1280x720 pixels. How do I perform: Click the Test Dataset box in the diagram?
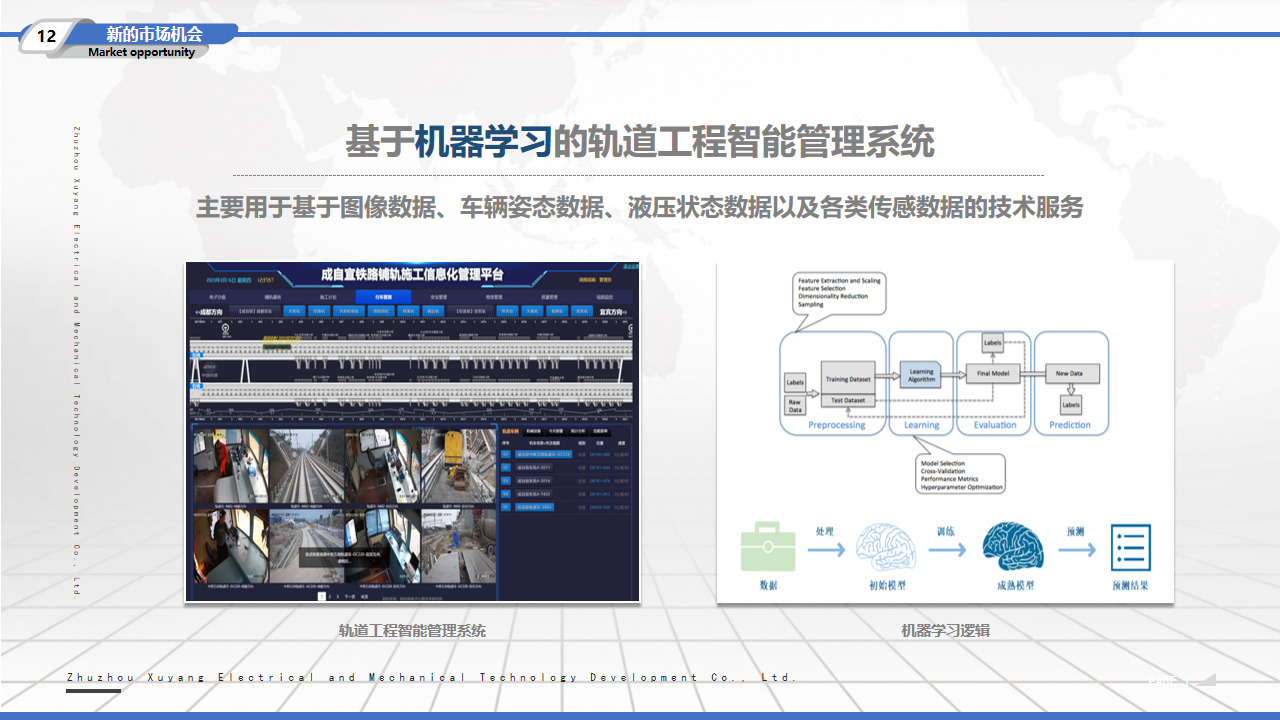click(x=848, y=400)
